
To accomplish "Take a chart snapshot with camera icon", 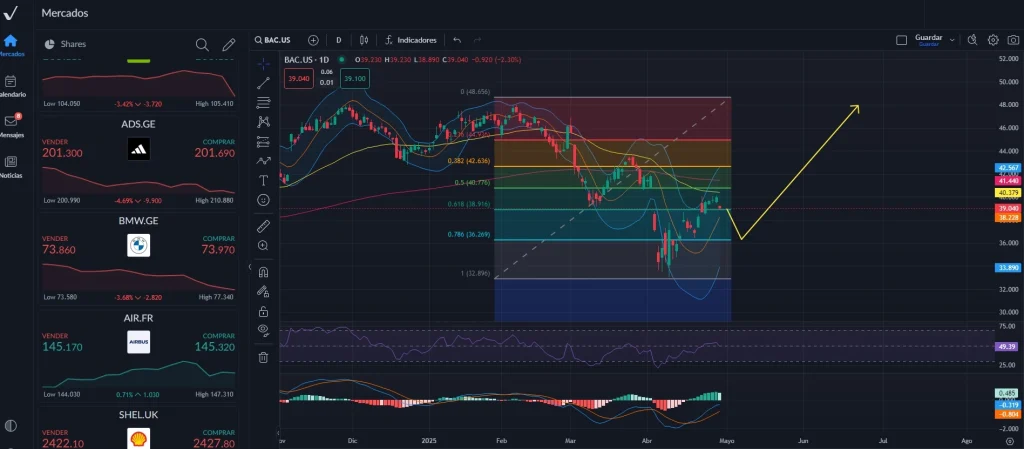I will pos(1013,40).
